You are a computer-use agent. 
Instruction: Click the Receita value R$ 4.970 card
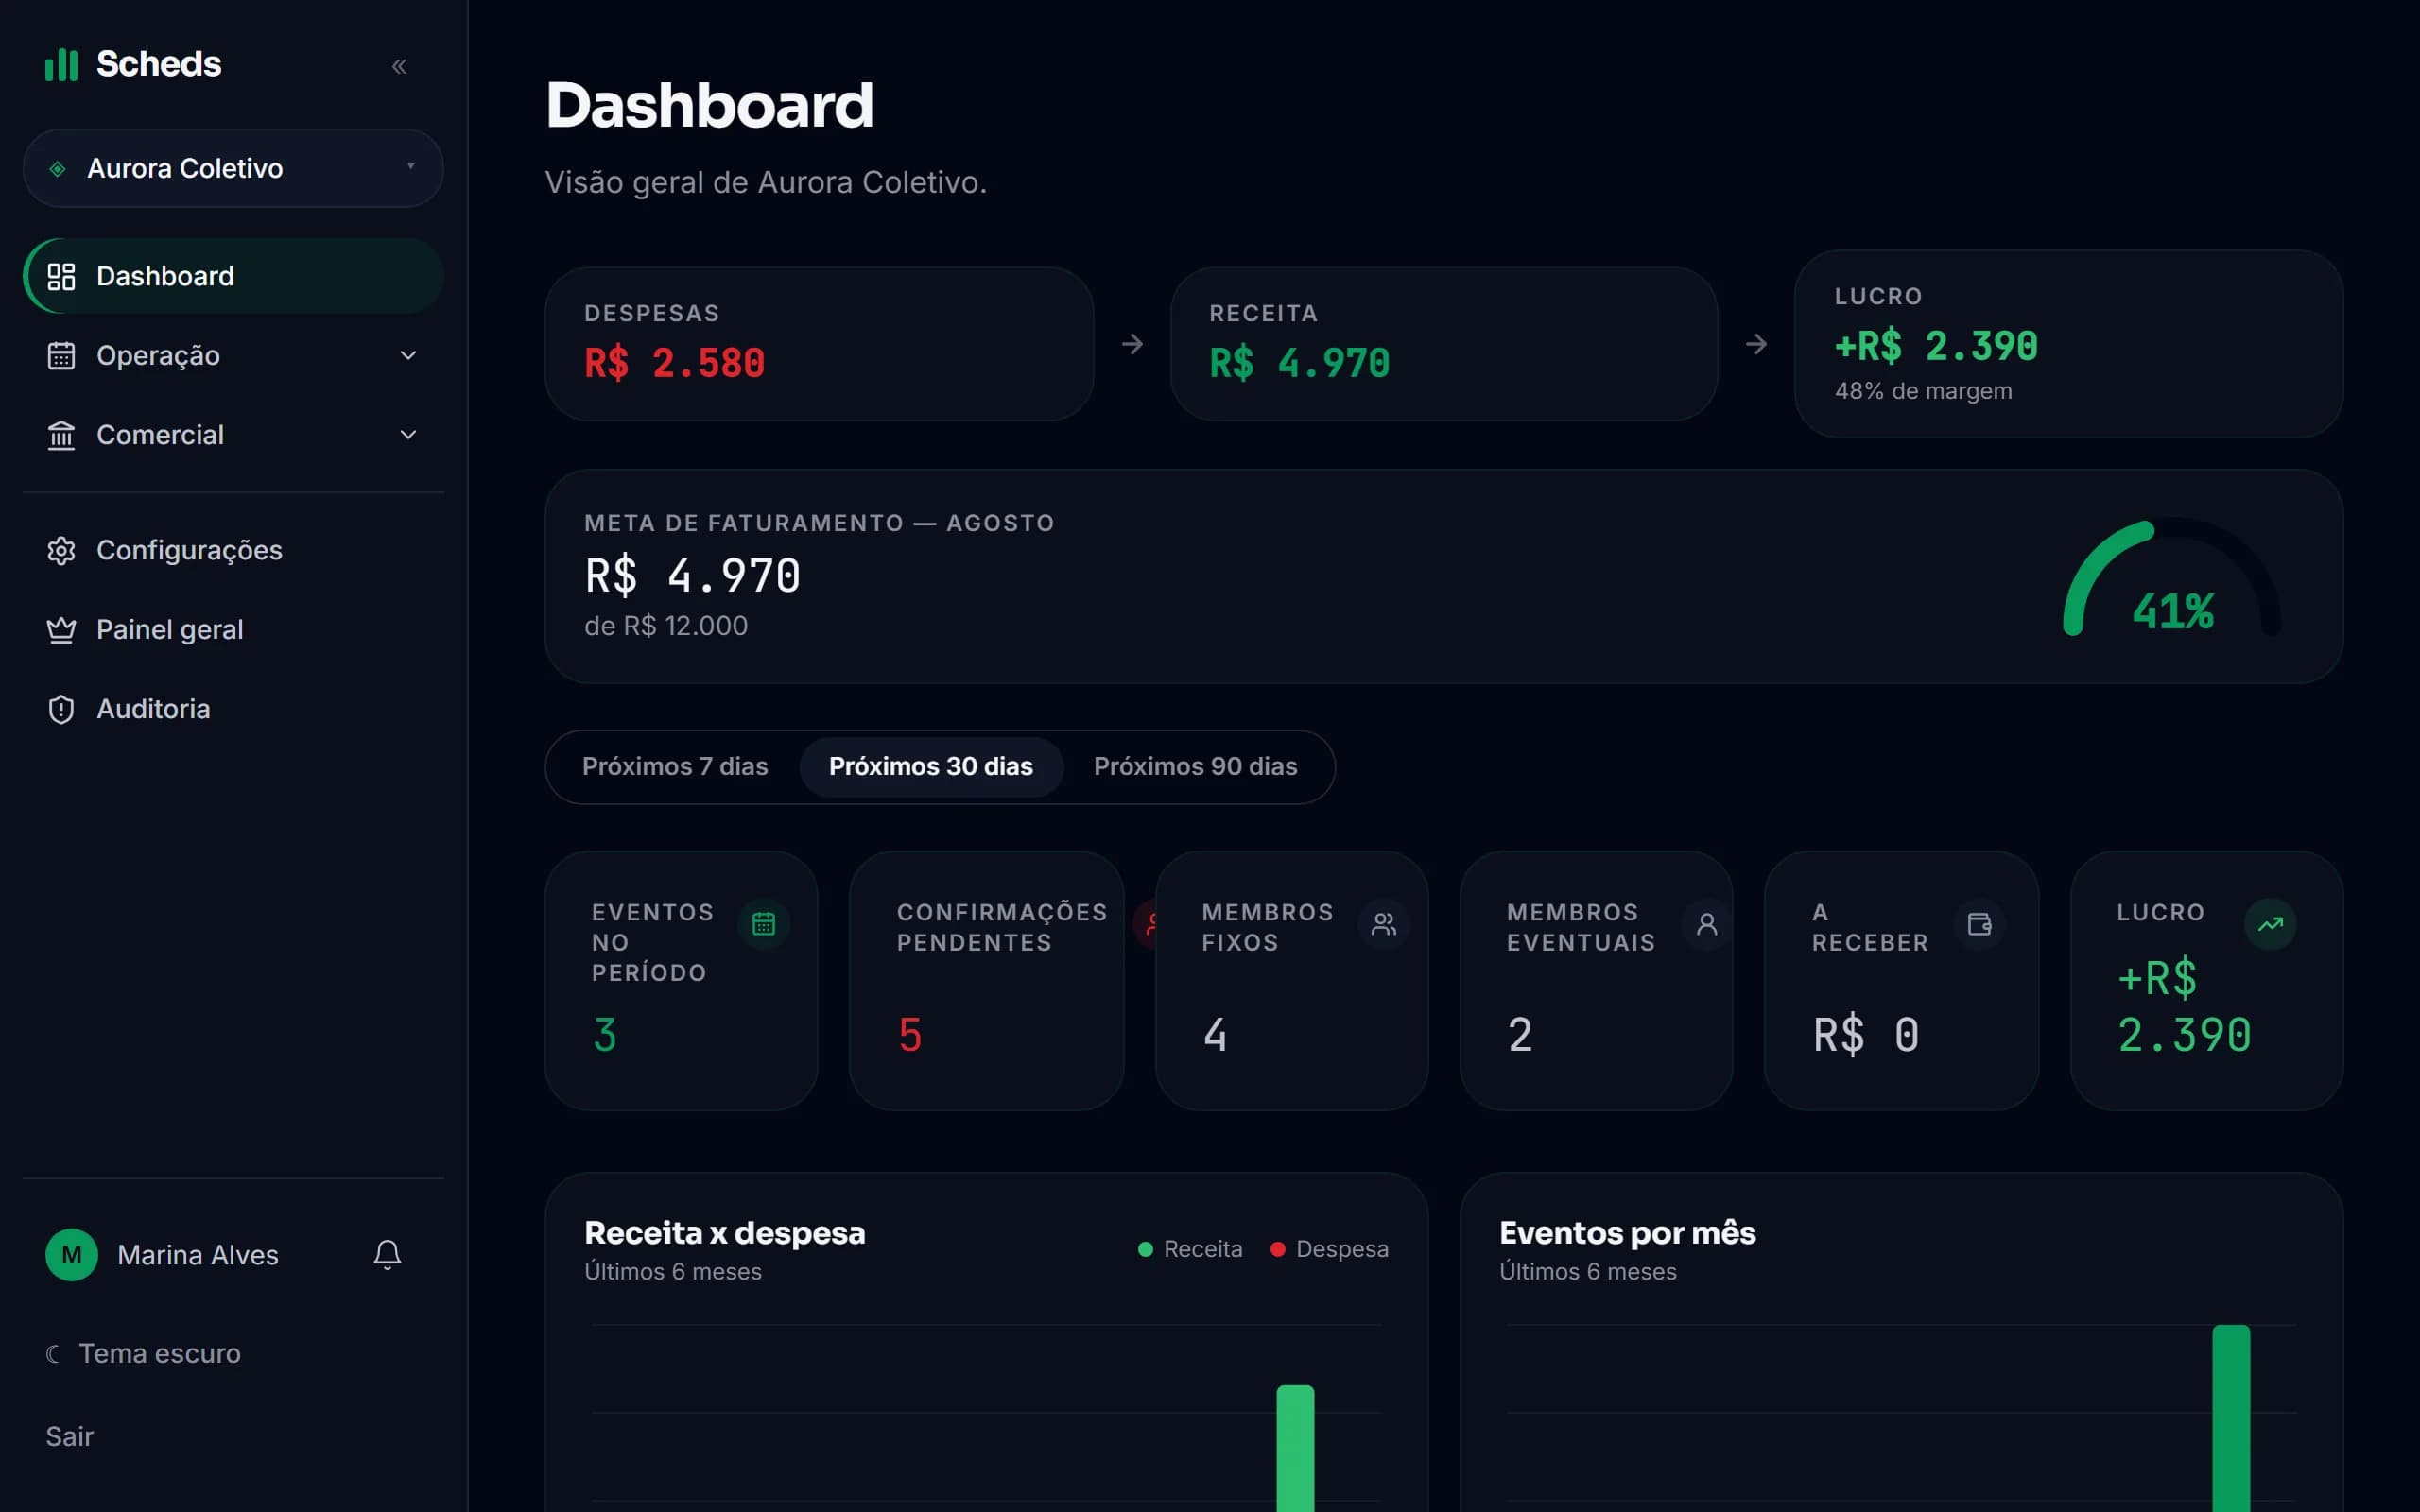1444,344
